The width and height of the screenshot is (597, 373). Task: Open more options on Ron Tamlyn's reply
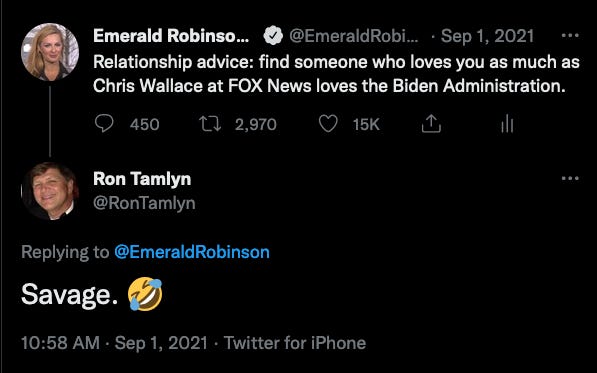click(570, 178)
